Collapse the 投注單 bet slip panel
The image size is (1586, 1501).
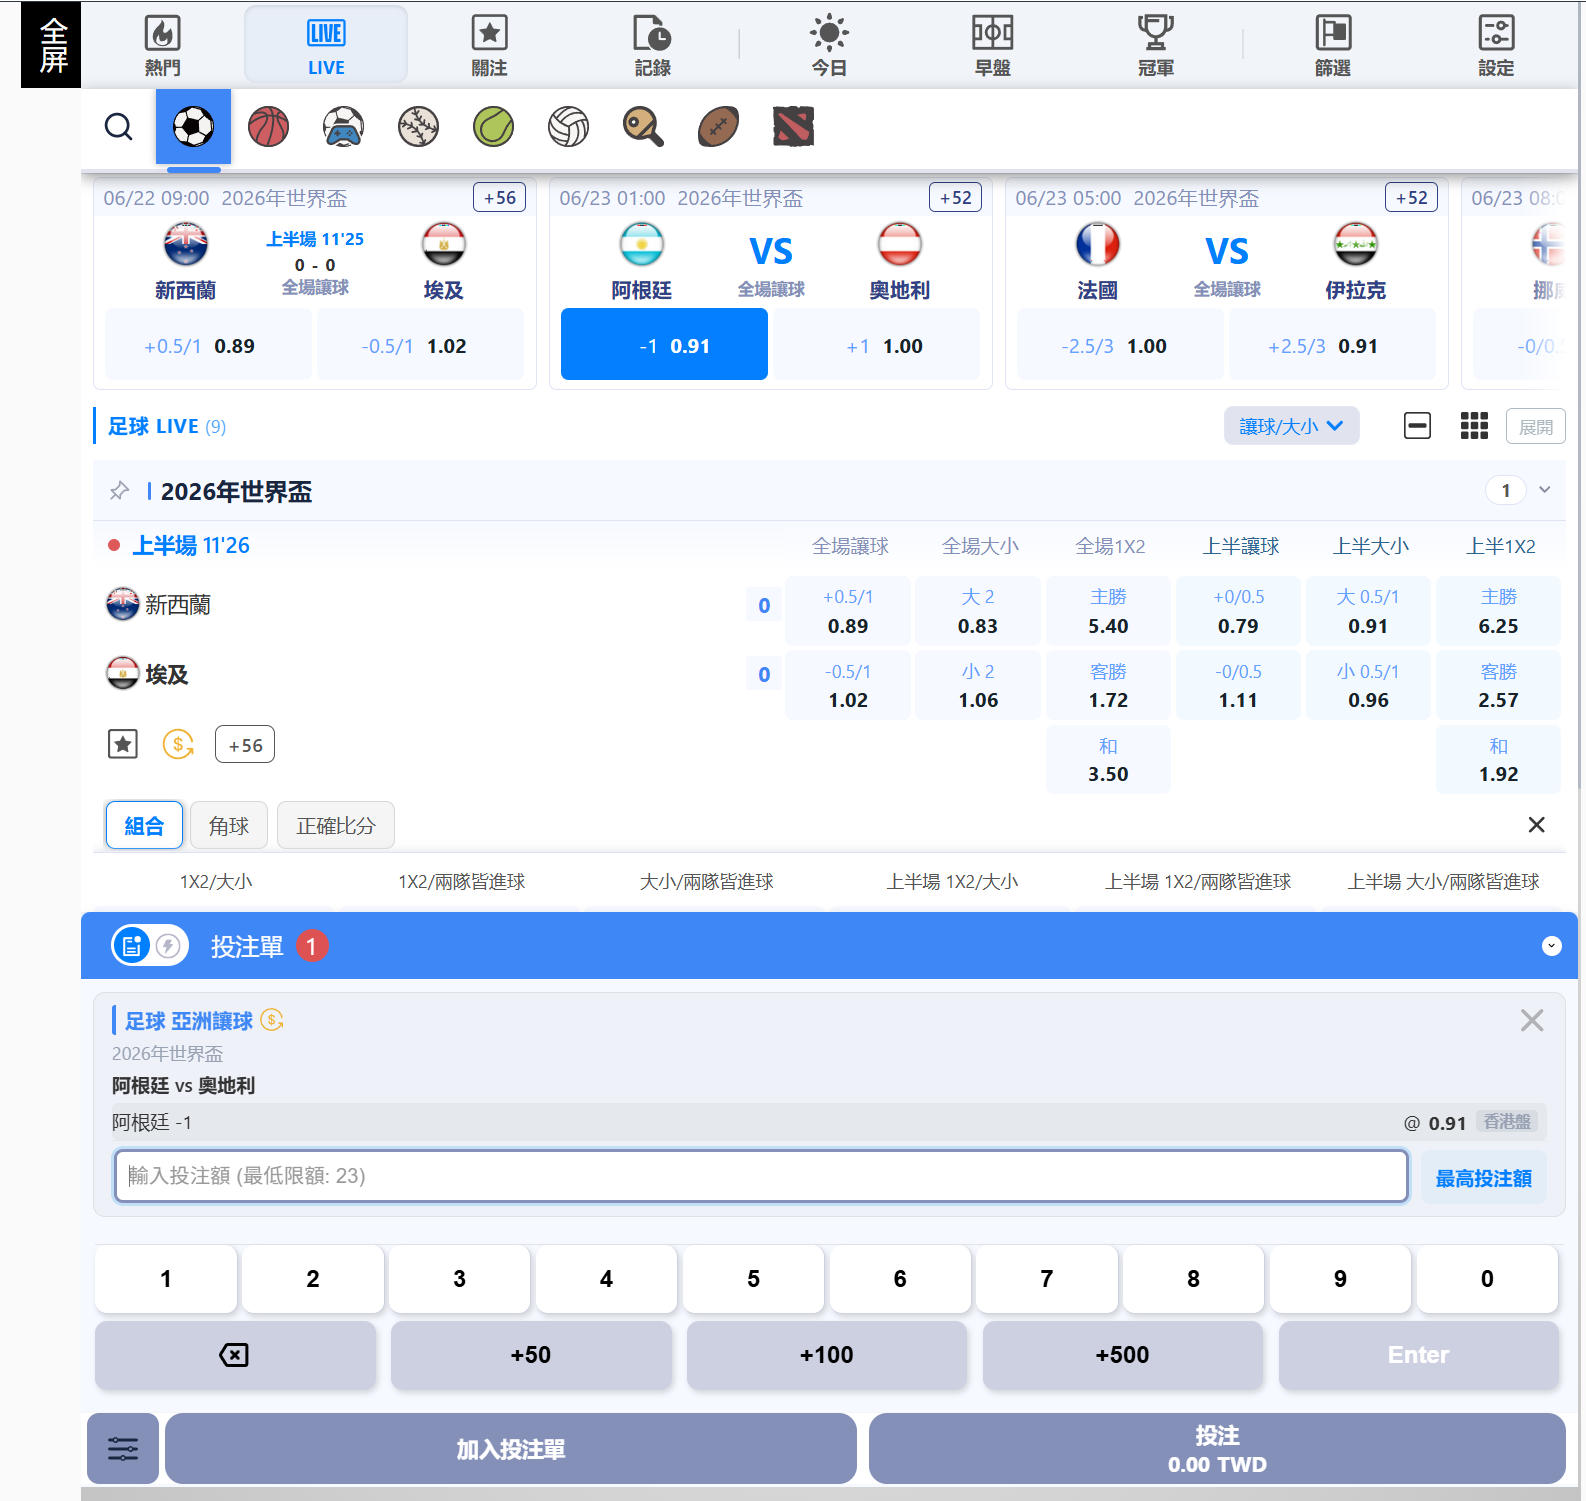point(1551,945)
